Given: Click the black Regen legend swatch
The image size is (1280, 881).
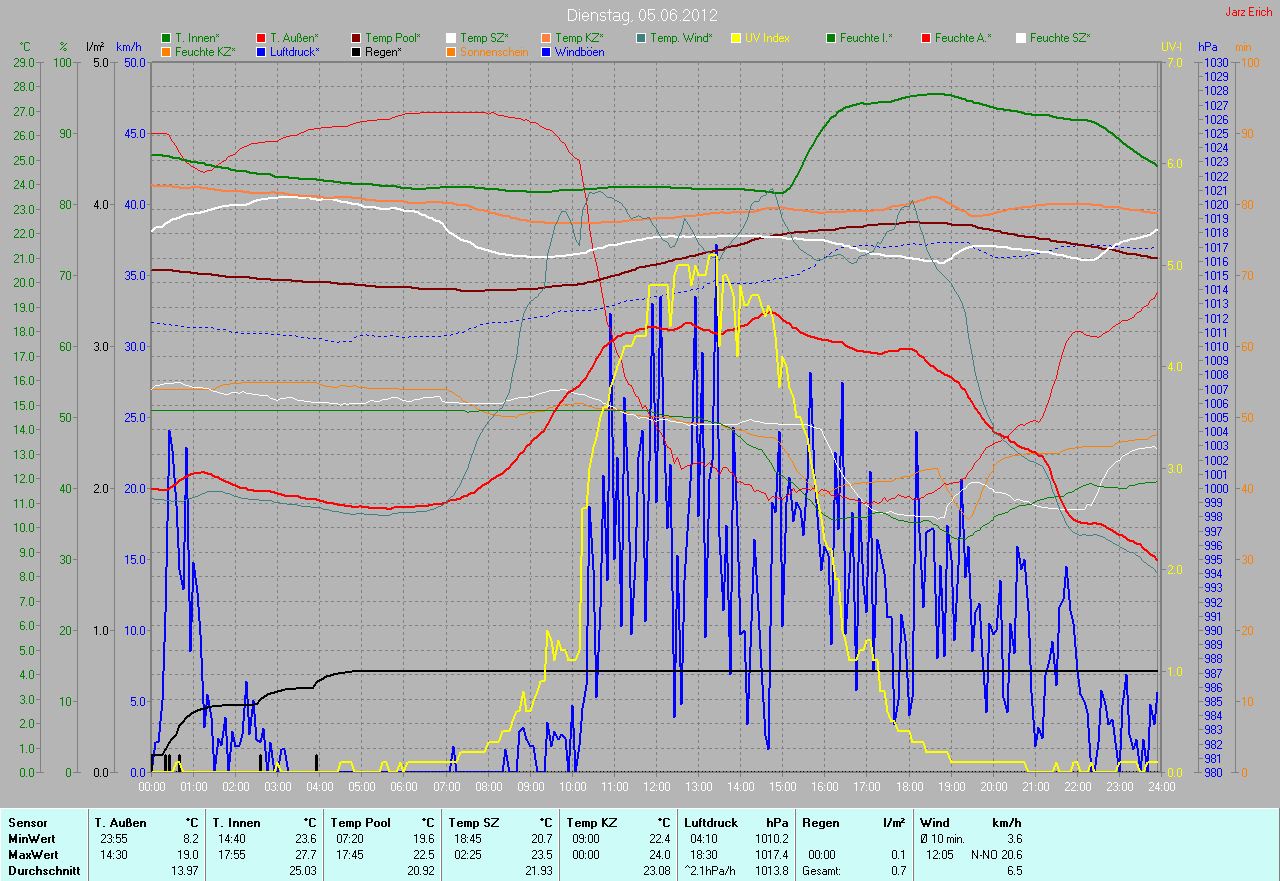Looking at the screenshot, I should [356, 51].
